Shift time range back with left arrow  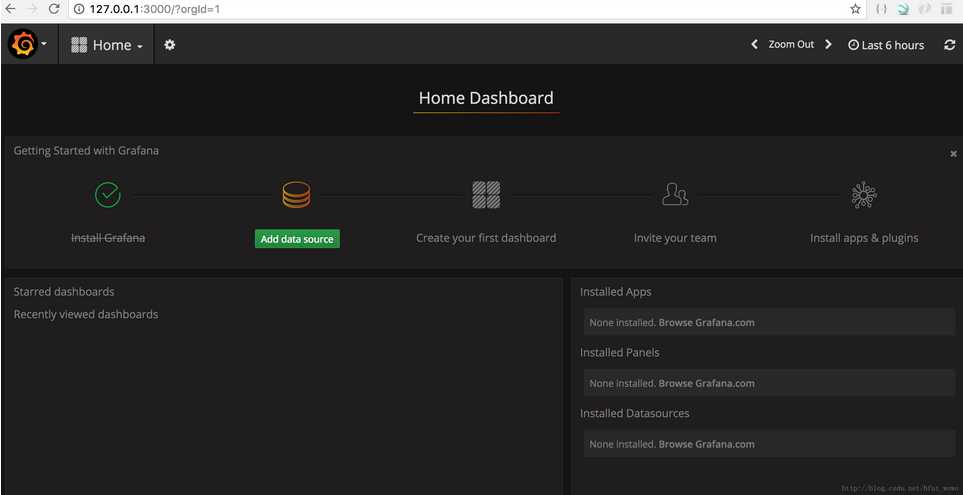click(754, 44)
